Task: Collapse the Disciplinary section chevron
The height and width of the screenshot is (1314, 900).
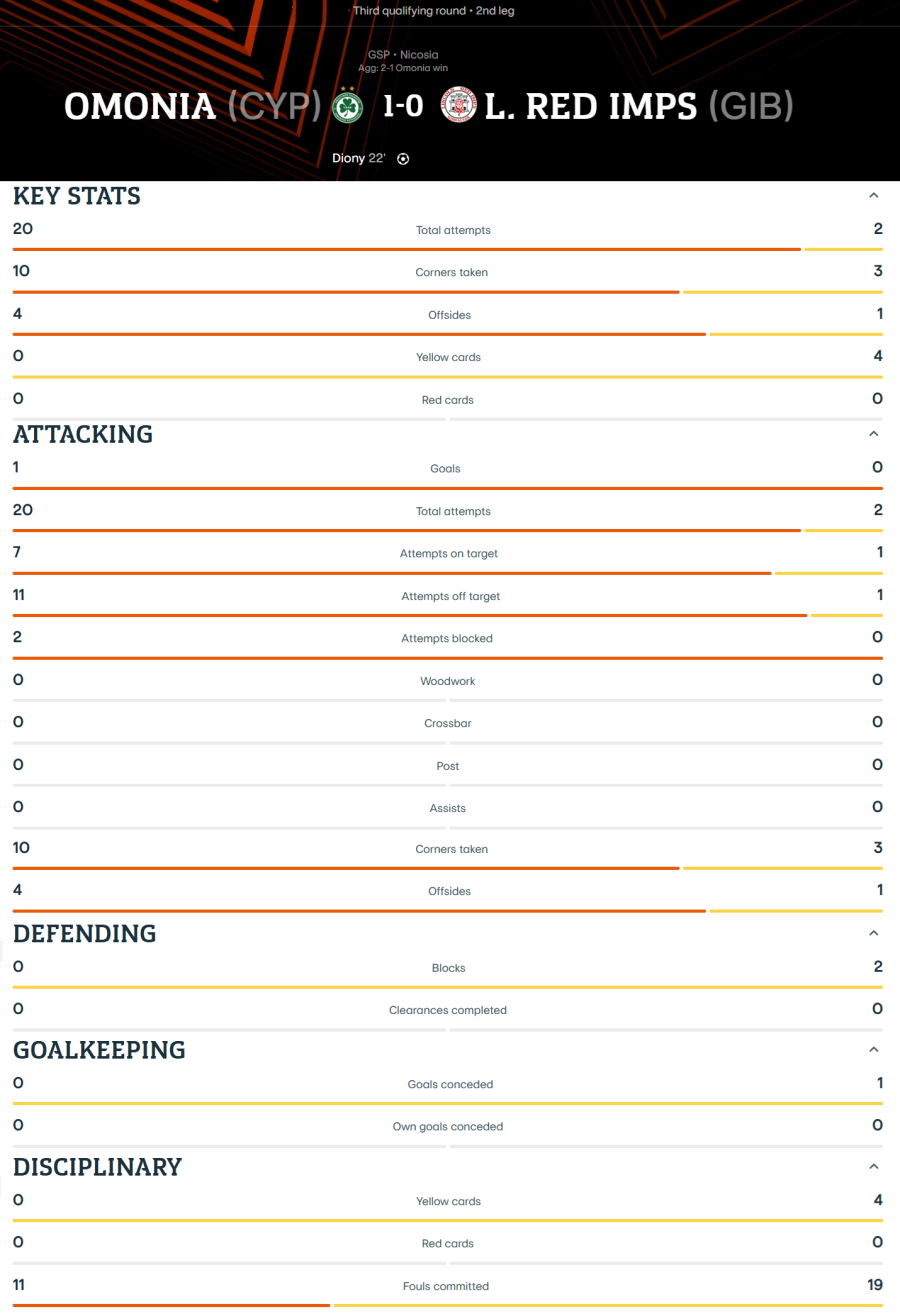Action: click(873, 1166)
